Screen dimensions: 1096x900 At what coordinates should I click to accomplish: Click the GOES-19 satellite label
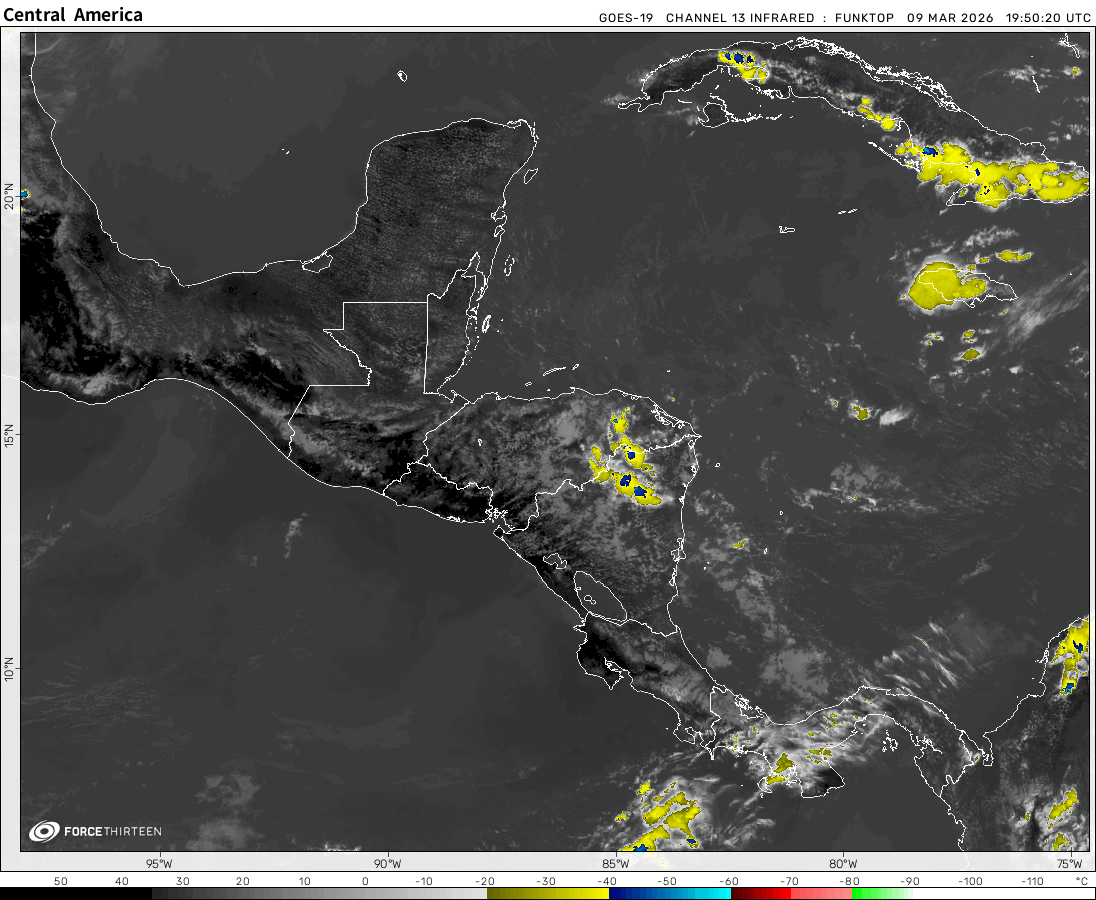pos(625,18)
